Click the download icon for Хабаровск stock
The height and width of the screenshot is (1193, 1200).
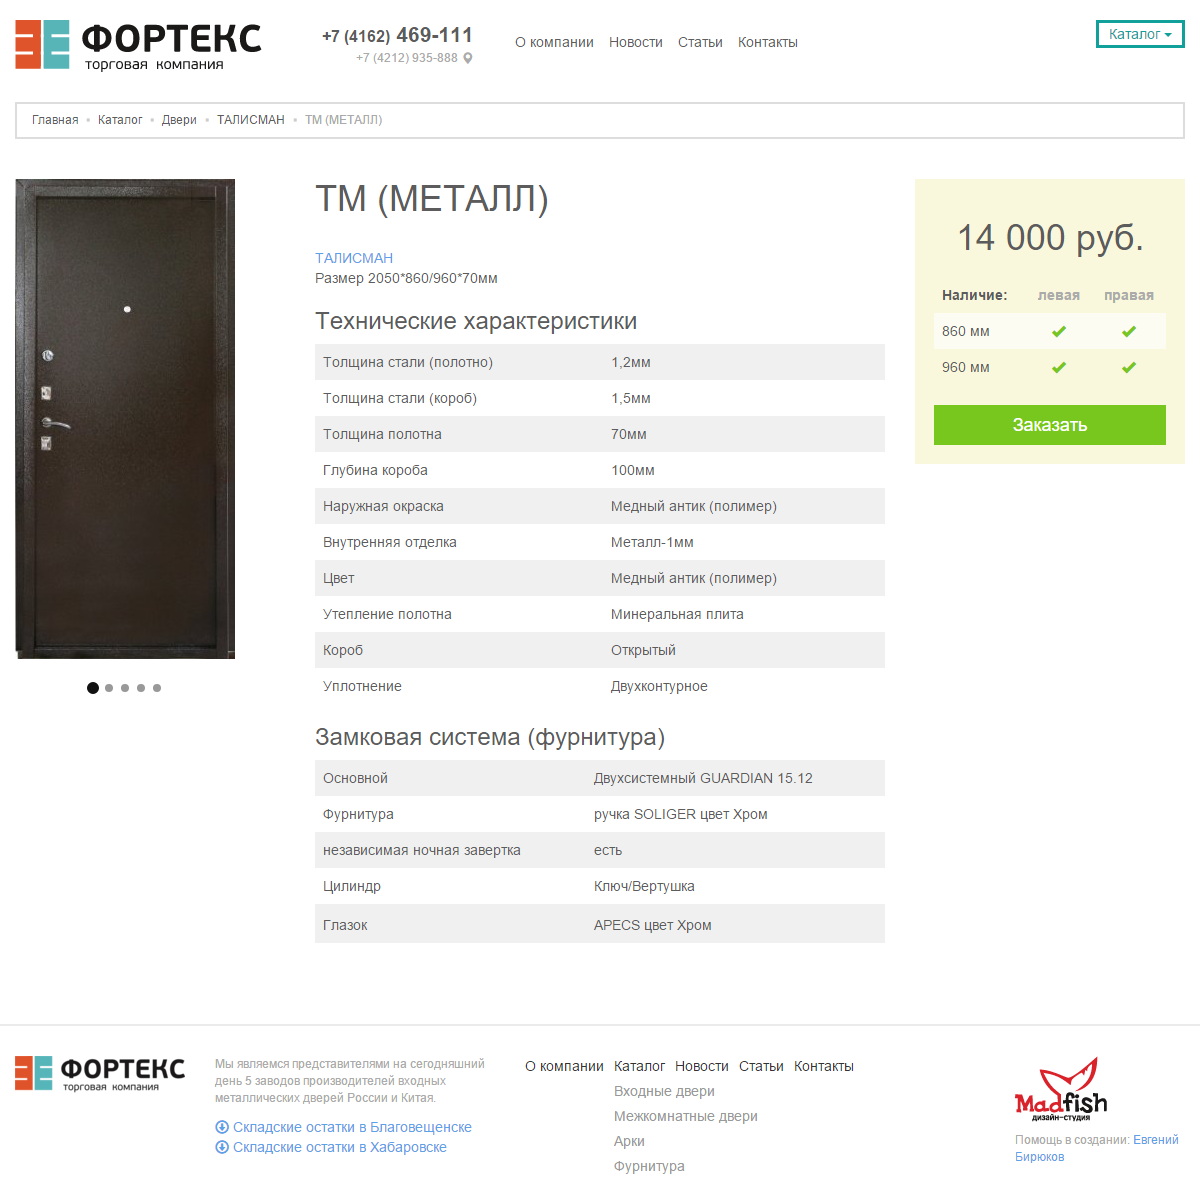[222, 1147]
